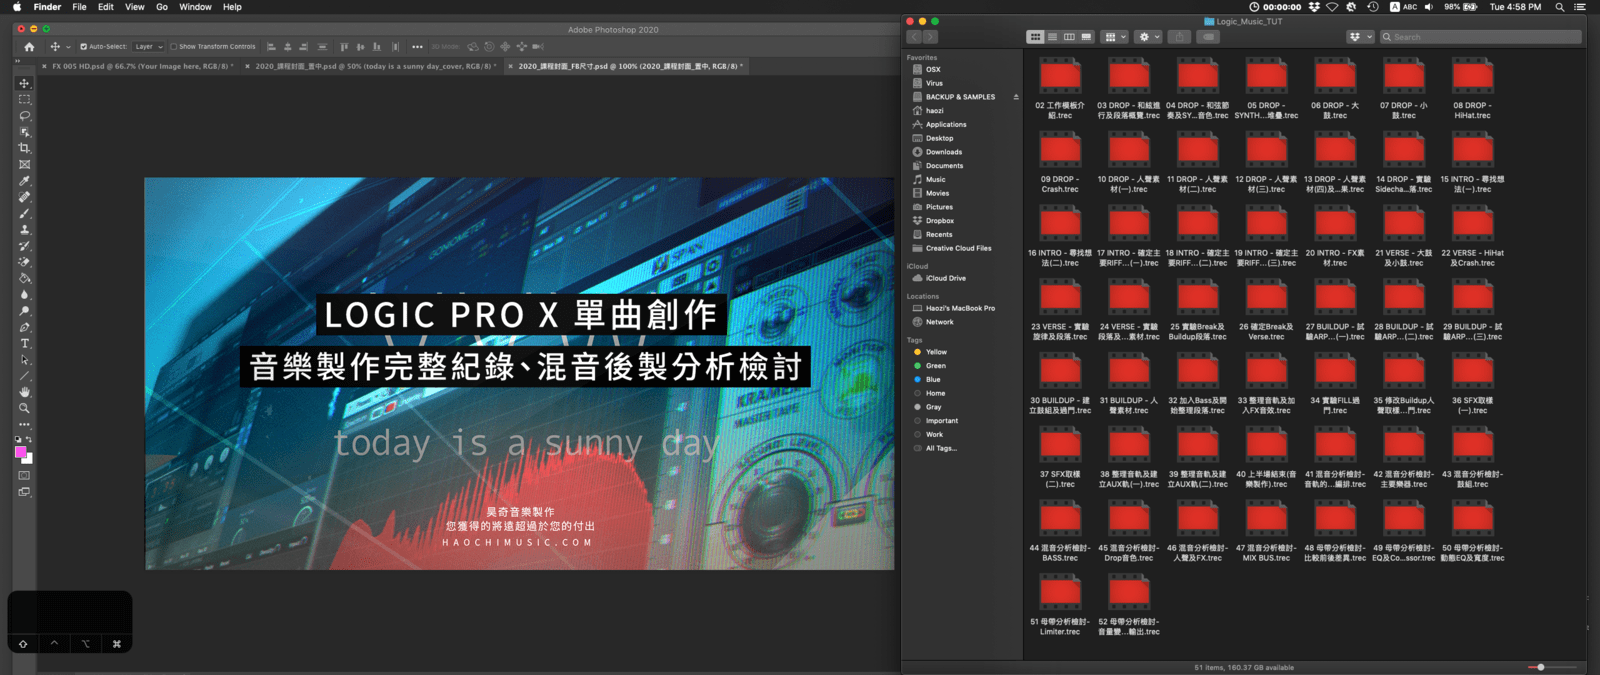
Task: Switch Finder to column view
Action: point(1069,37)
